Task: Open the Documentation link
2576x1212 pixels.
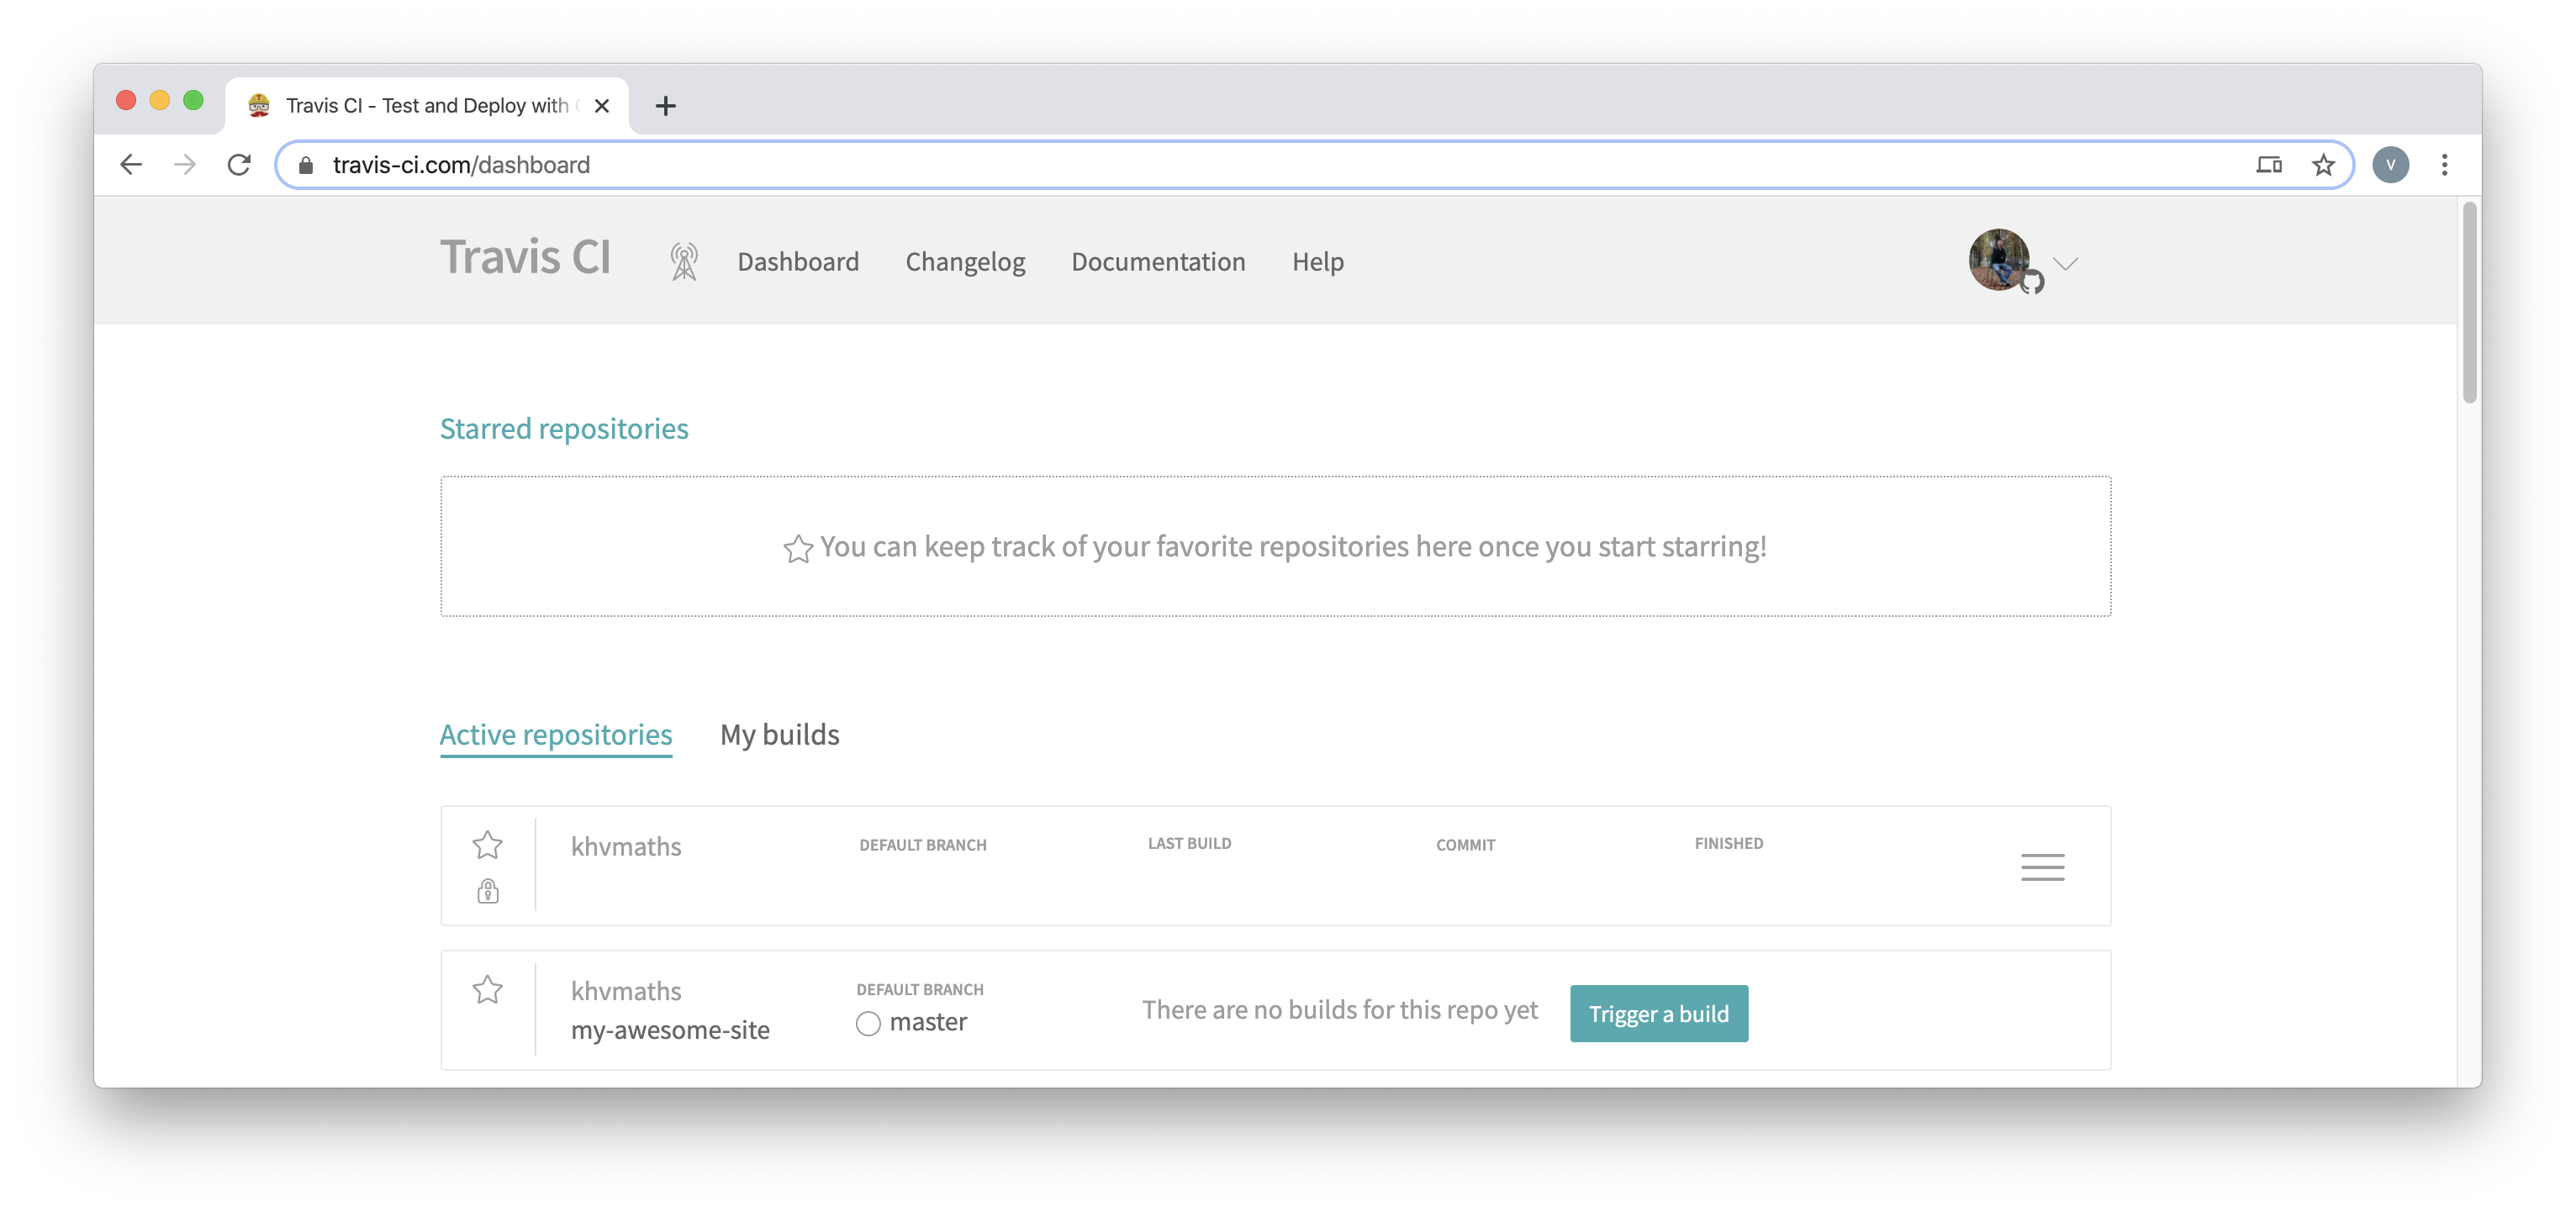Action: click(1158, 262)
